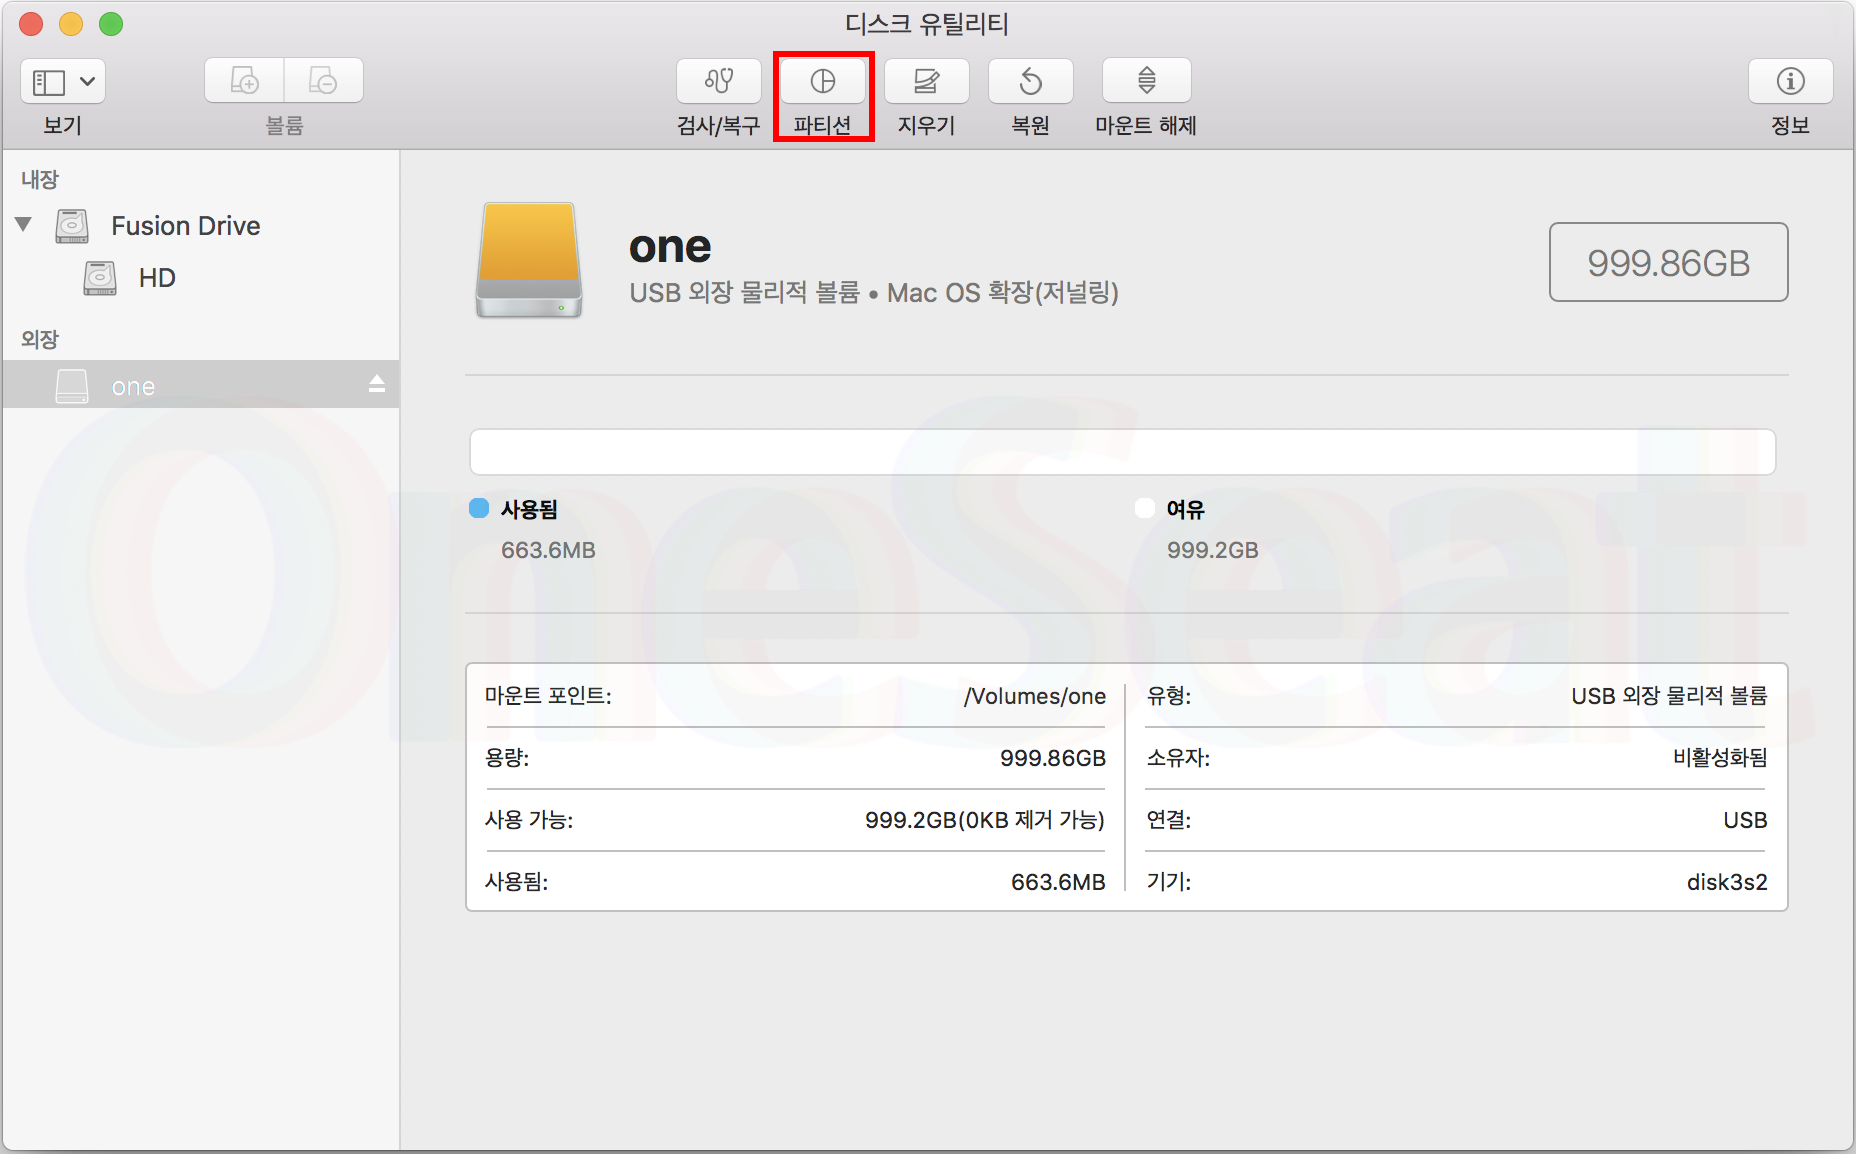Click the blue Used (사용됨) color dot
Viewport: 1856px width, 1154px height.
[x=479, y=508]
